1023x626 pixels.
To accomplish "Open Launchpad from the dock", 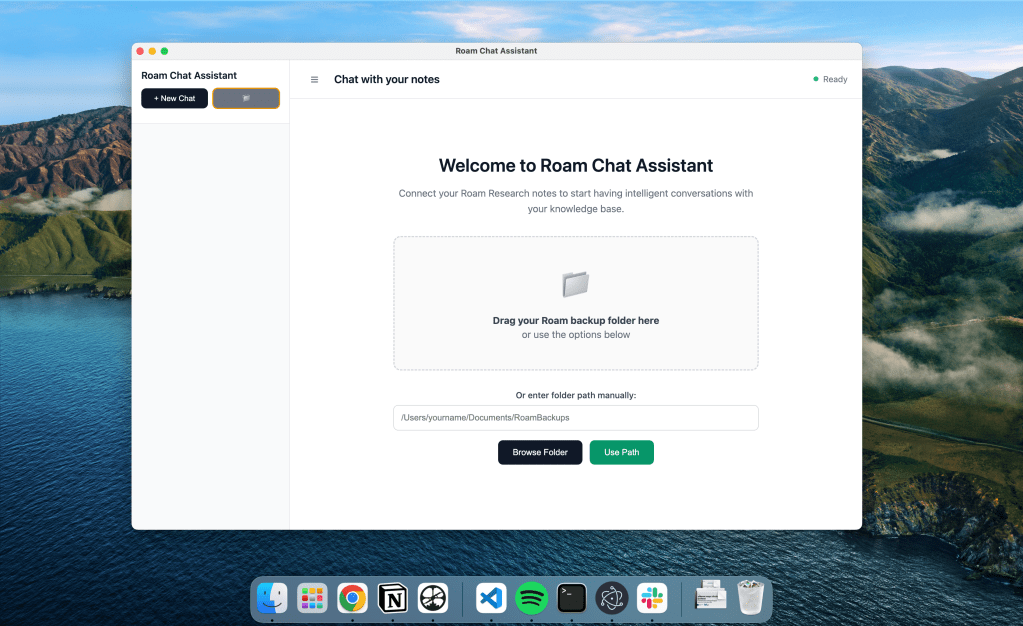I will pyautogui.click(x=312, y=598).
